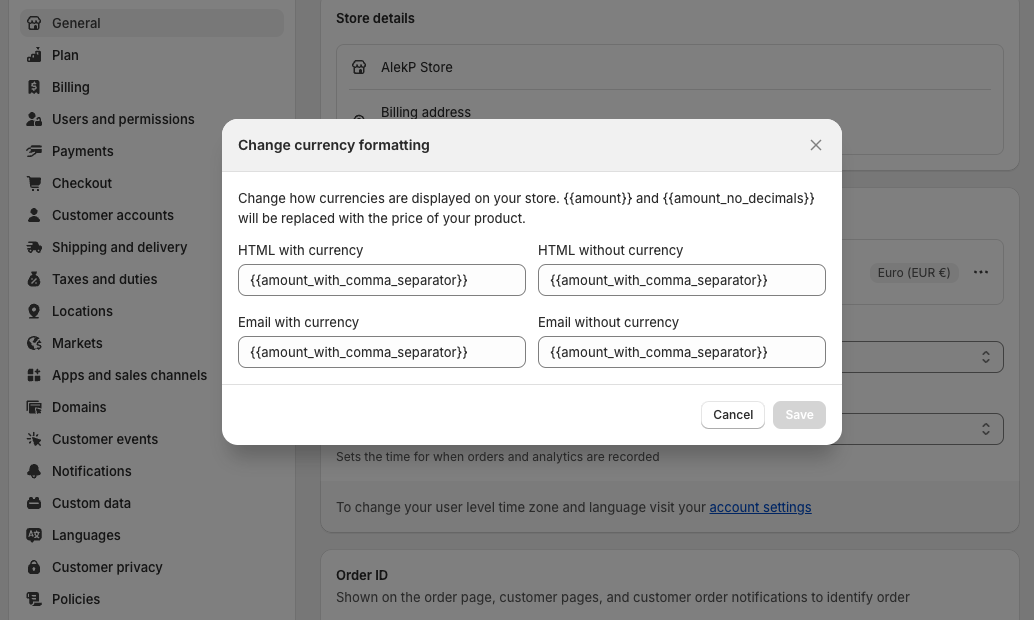Click the Euro (EUR €) currency badge
Image resolution: width=1034 pixels, height=620 pixels.
pos(913,272)
